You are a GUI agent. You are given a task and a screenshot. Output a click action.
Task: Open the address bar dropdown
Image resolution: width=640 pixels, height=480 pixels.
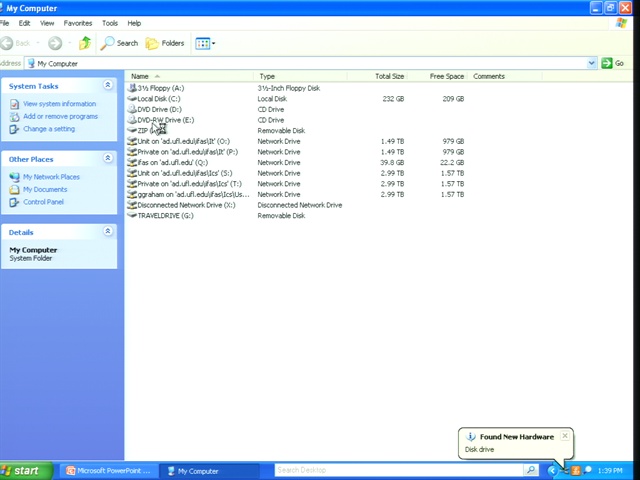591,63
